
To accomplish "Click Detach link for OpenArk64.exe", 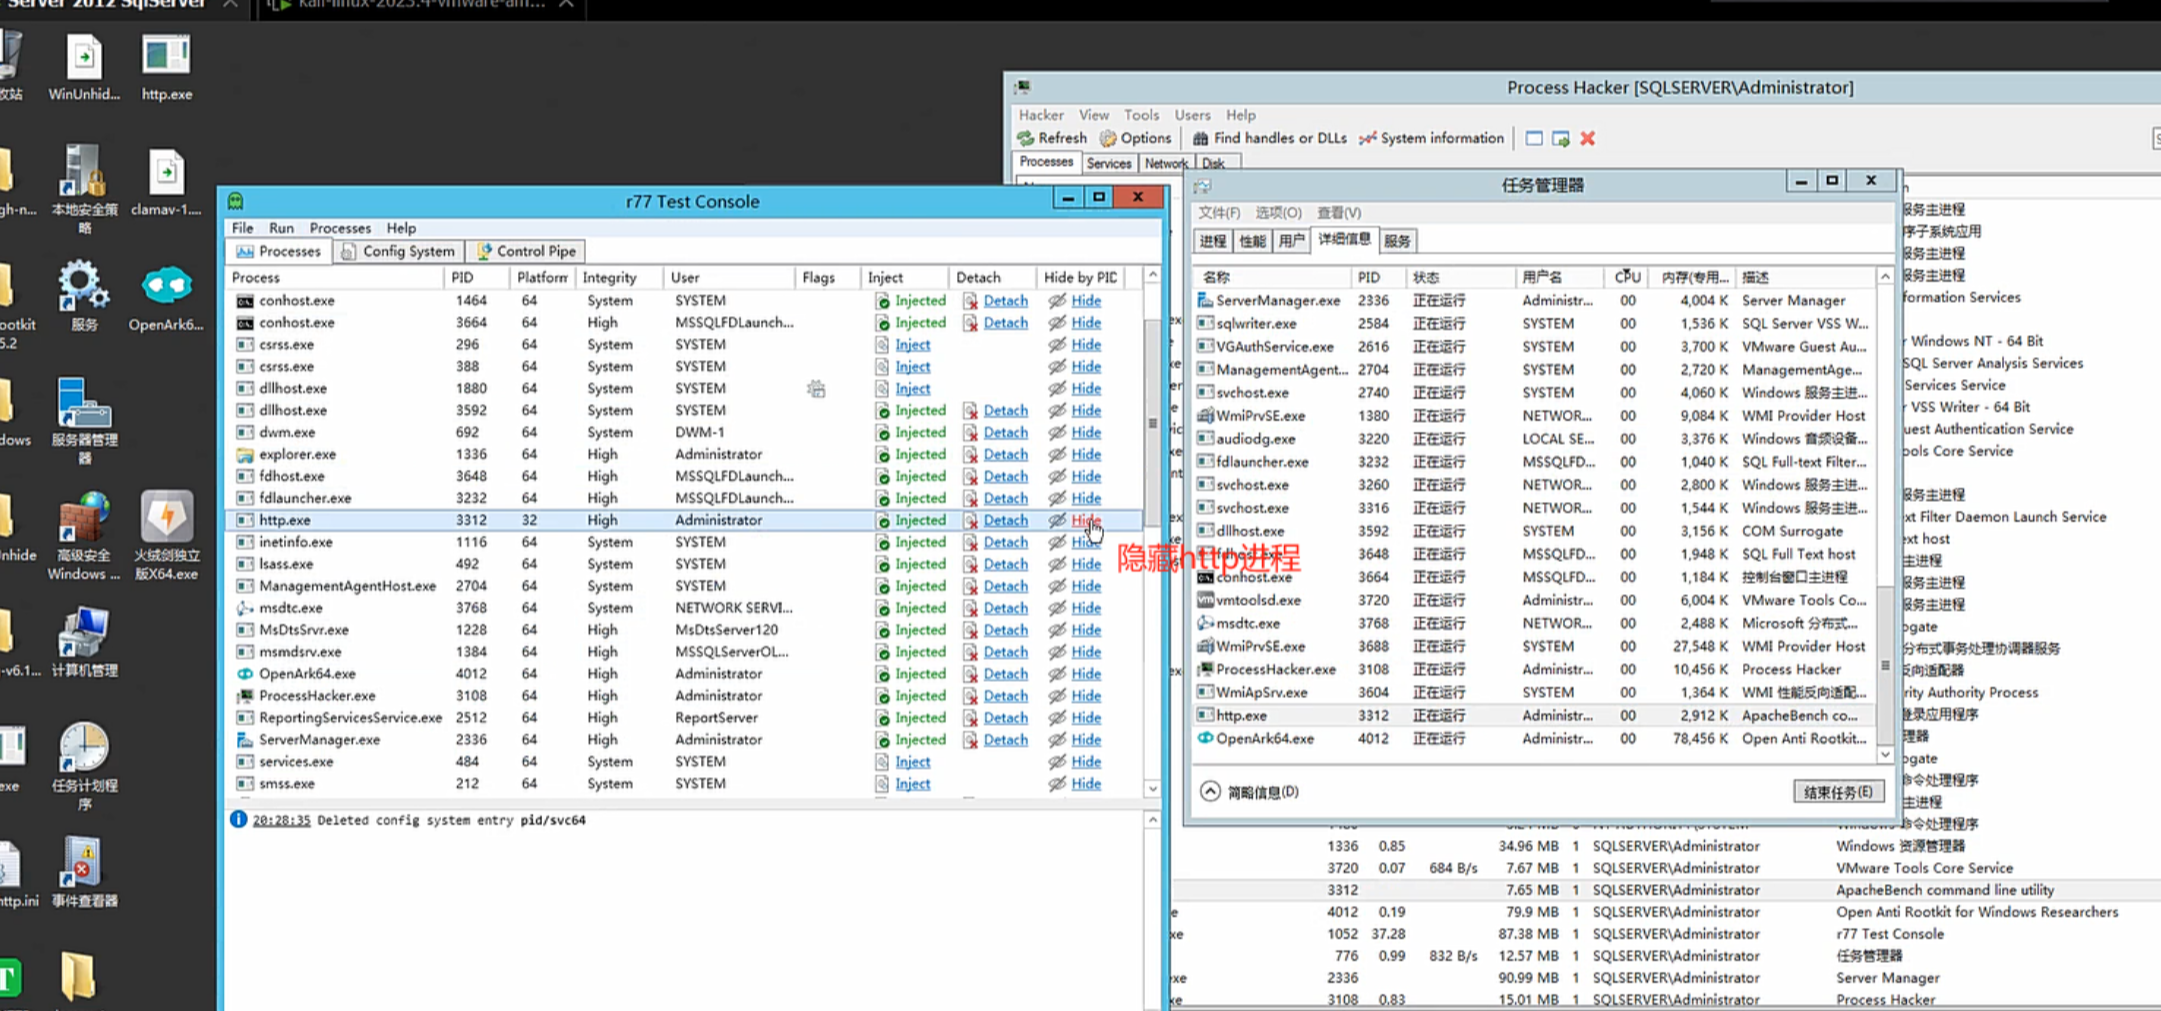I will pyautogui.click(x=1005, y=674).
